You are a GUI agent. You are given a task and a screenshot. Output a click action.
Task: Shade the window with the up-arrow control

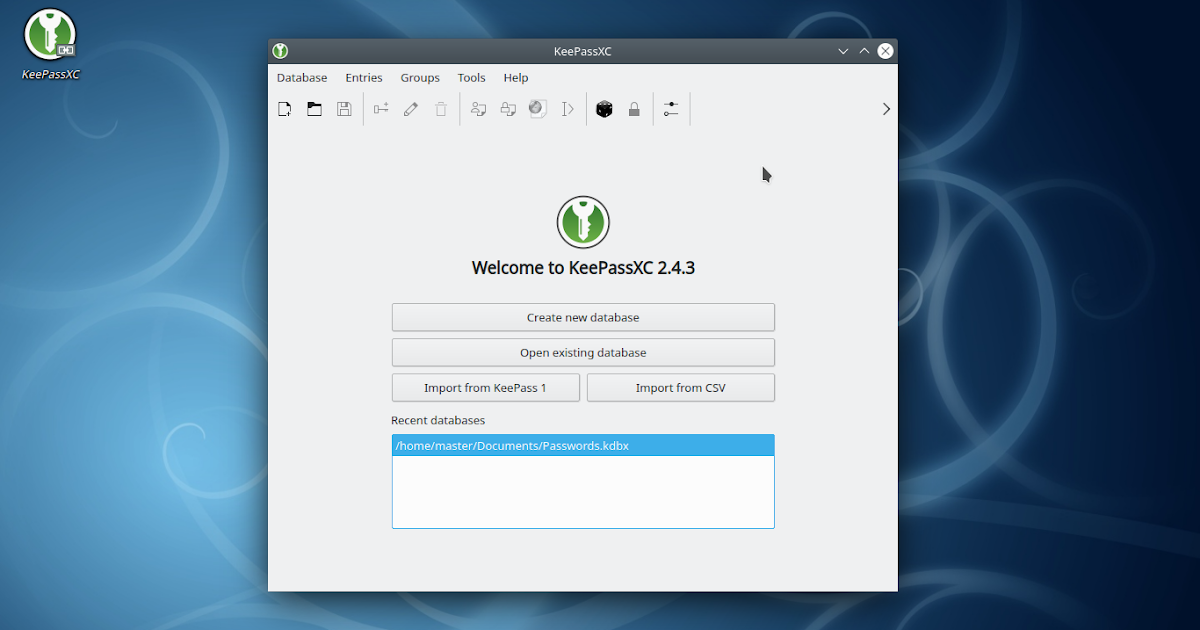pyautogui.click(x=864, y=50)
